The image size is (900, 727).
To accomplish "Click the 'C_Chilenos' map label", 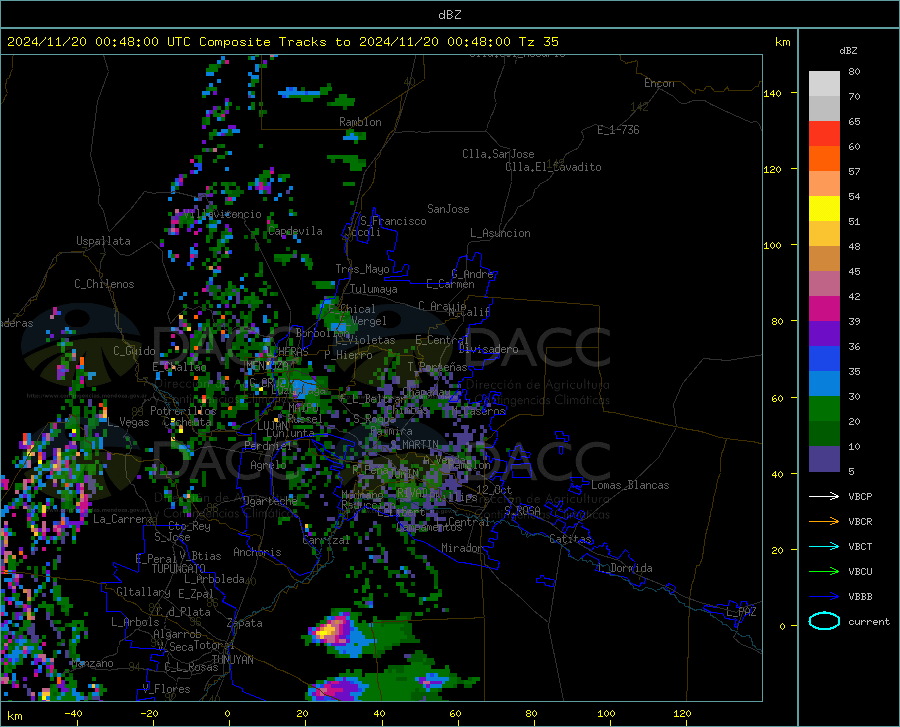I will click(x=104, y=284).
